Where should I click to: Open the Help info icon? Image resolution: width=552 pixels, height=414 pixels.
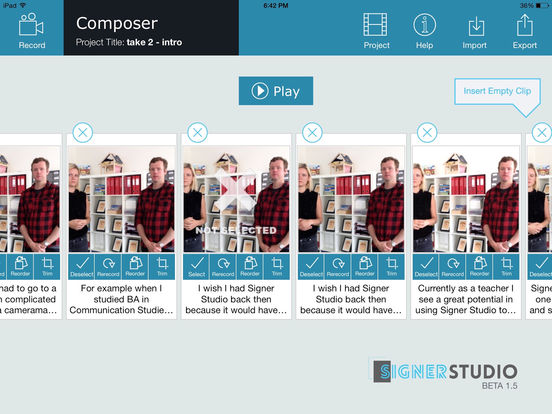[424, 31]
